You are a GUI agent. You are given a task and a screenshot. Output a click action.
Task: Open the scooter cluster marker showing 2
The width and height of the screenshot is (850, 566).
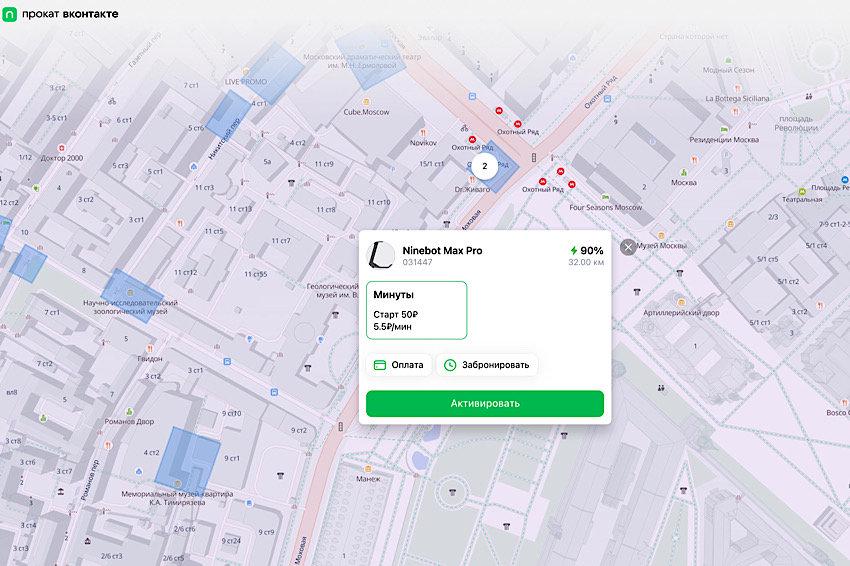[x=484, y=166]
